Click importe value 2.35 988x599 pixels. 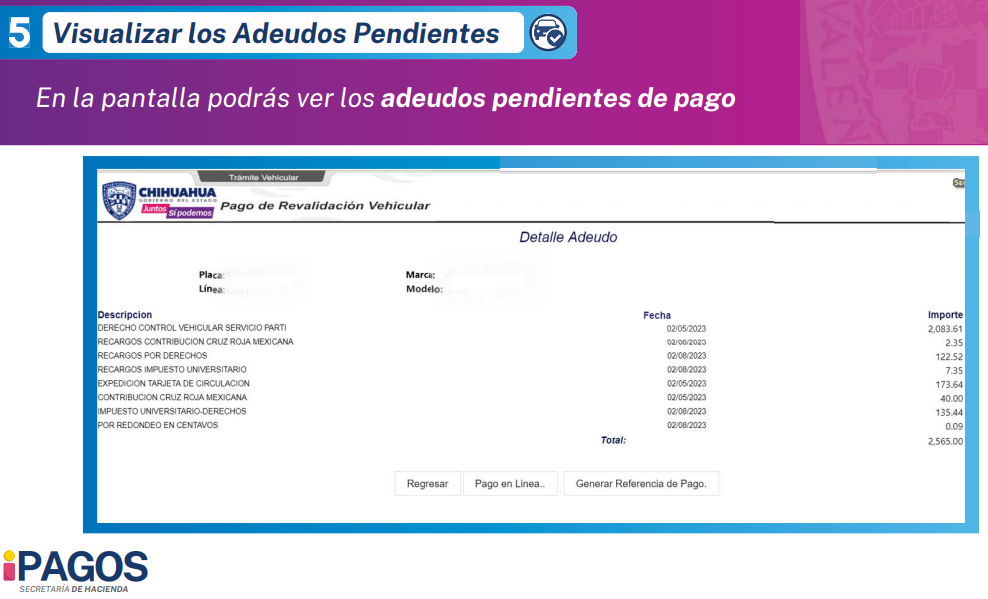click(954, 343)
